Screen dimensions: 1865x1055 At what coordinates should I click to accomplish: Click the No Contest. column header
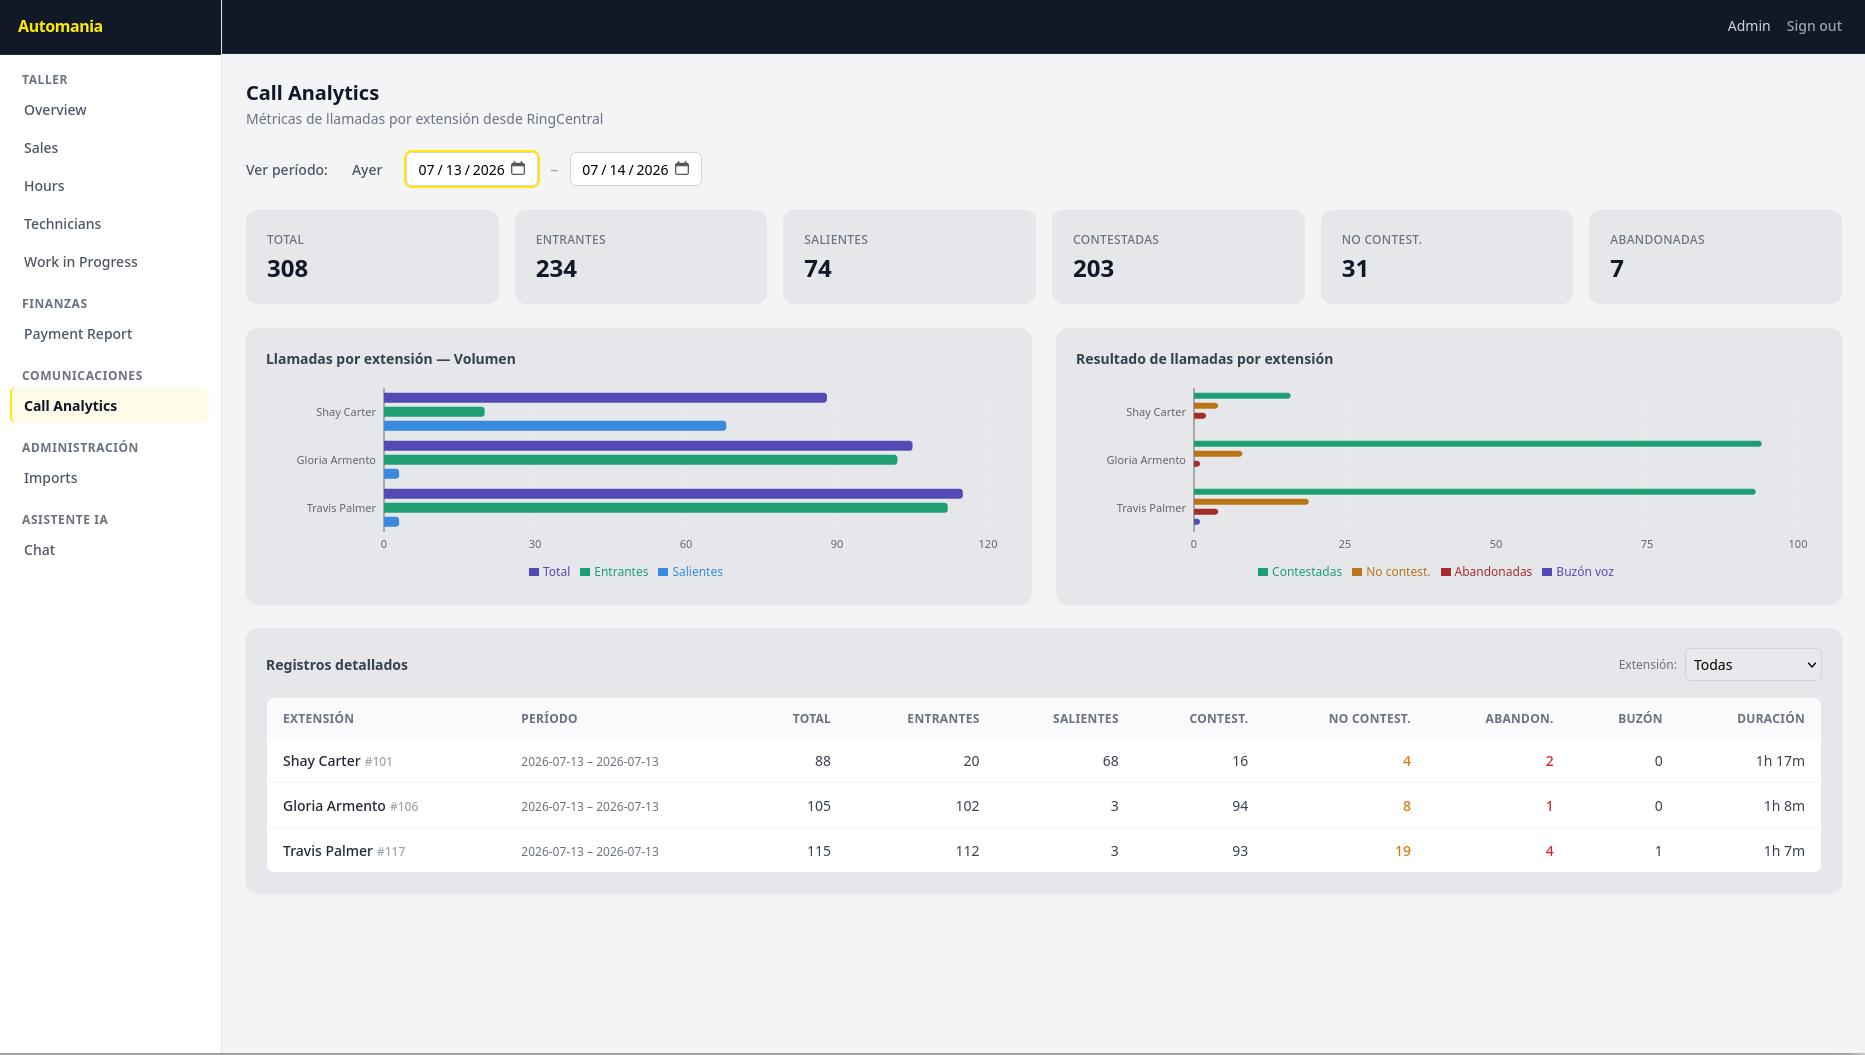tap(1369, 719)
